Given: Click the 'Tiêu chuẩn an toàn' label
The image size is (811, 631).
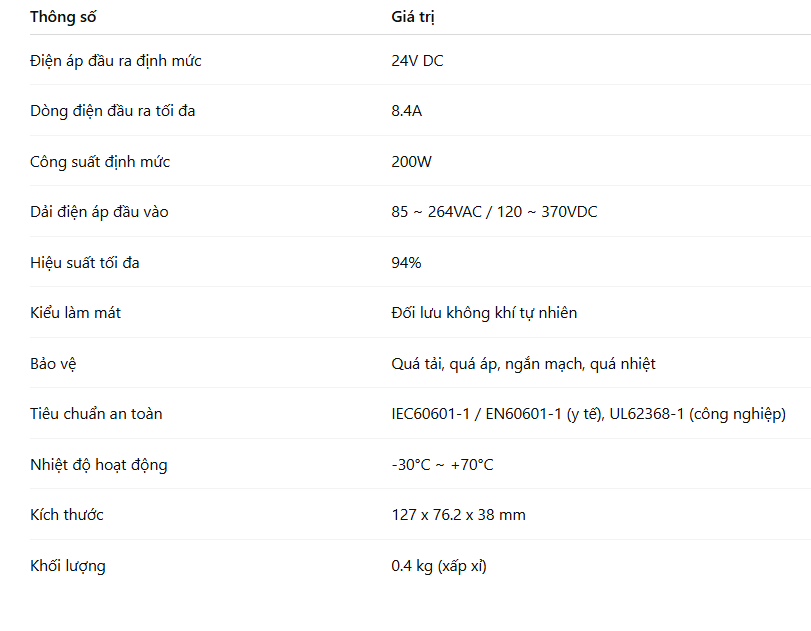Looking at the screenshot, I should [96, 414].
